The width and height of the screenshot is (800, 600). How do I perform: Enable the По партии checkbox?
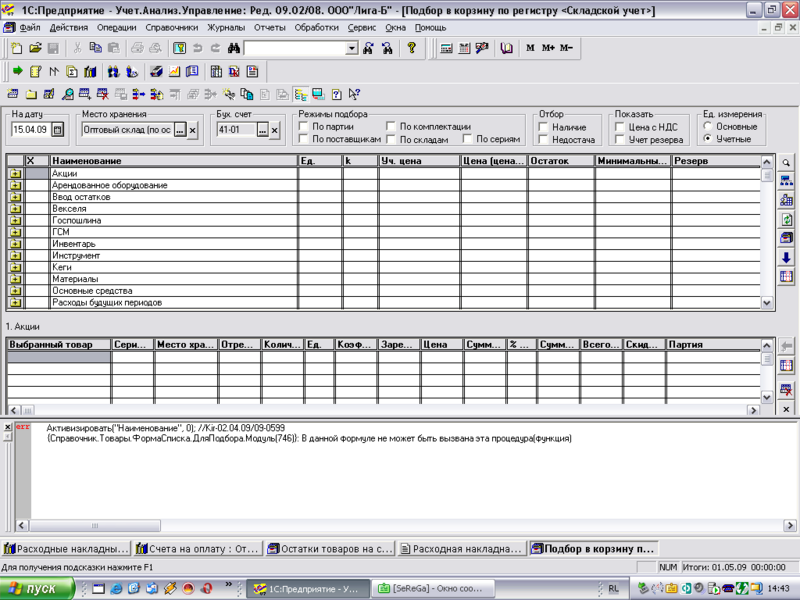[x=304, y=127]
